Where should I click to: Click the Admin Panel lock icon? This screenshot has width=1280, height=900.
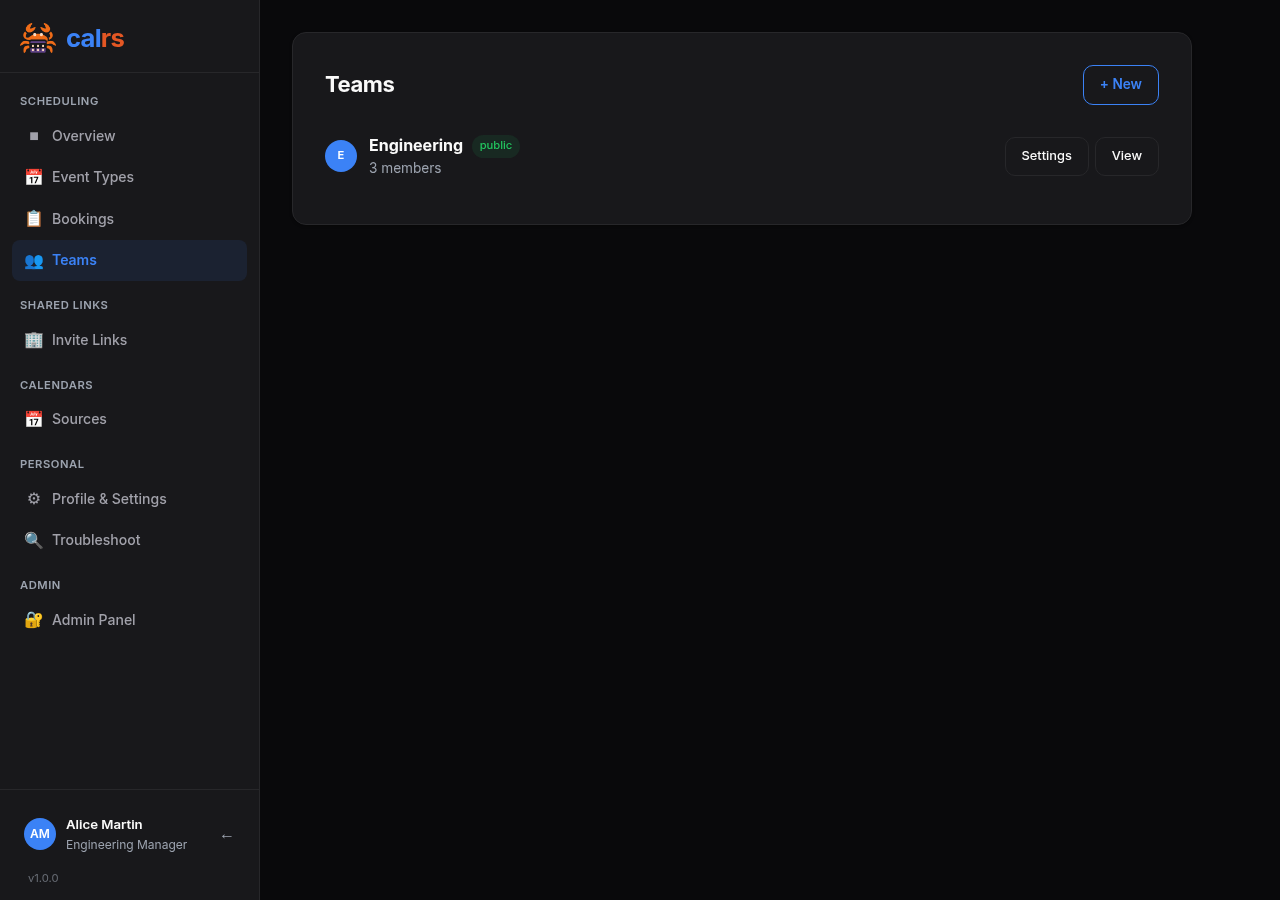[34, 620]
